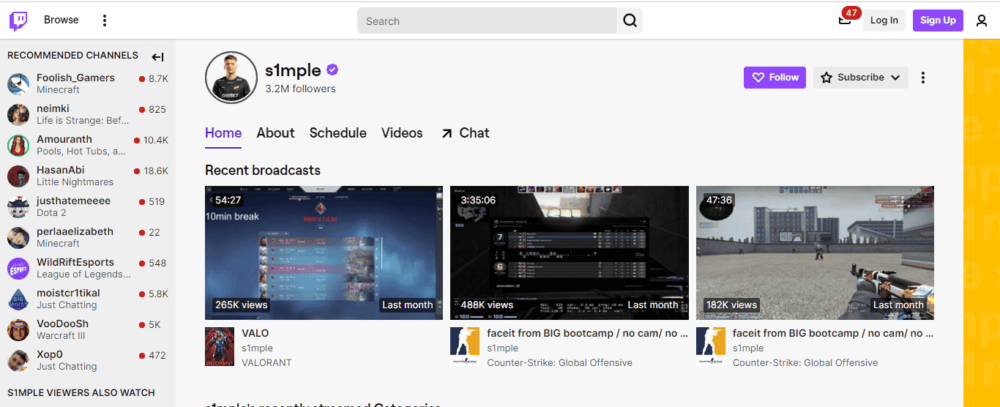Open the VALO broadcast title
The height and width of the screenshot is (407, 1000).
(255, 333)
